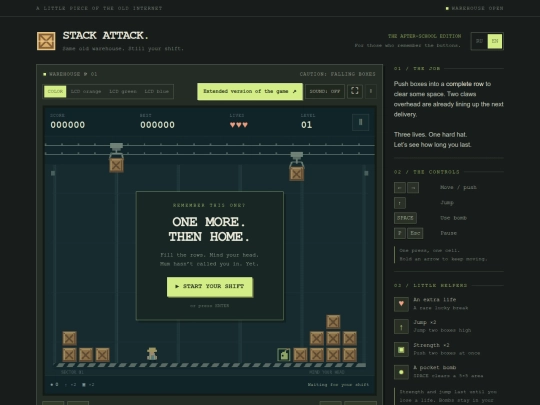Click the LEVEL value 01
The image size is (540, 405).
[x=307, y=125]
